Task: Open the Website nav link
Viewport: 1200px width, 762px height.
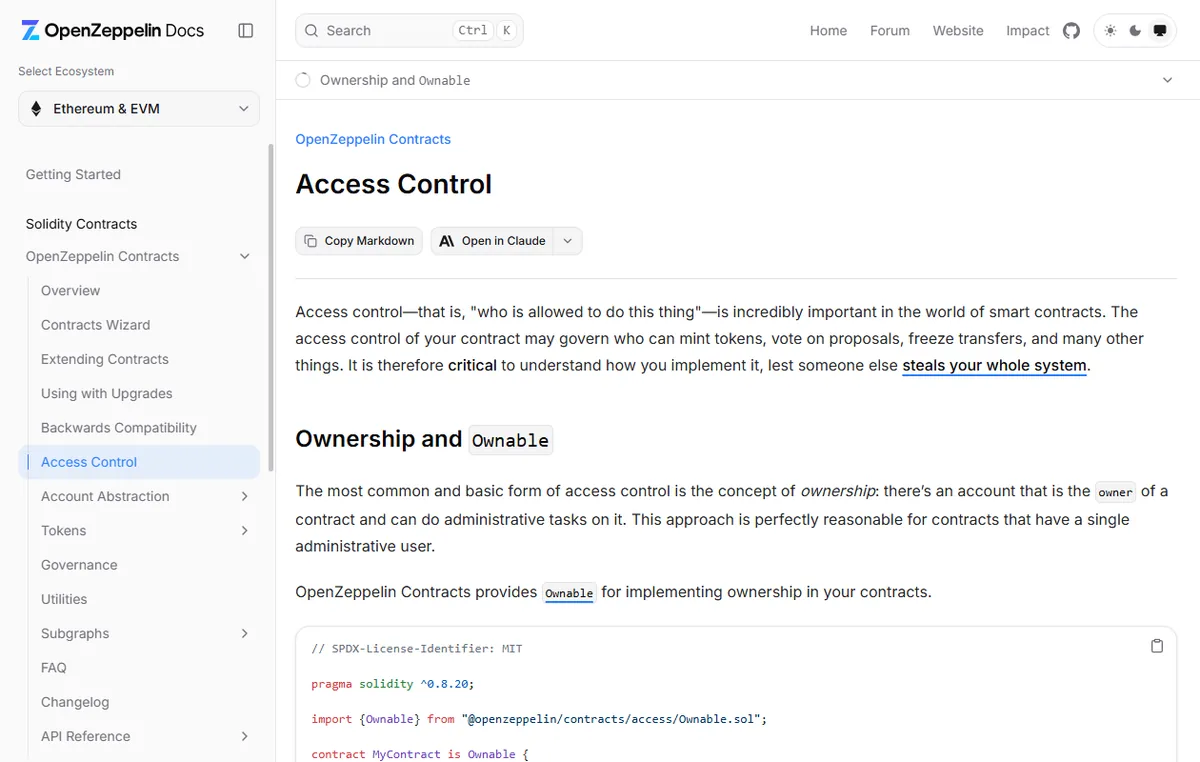Action: coord(958,31)
